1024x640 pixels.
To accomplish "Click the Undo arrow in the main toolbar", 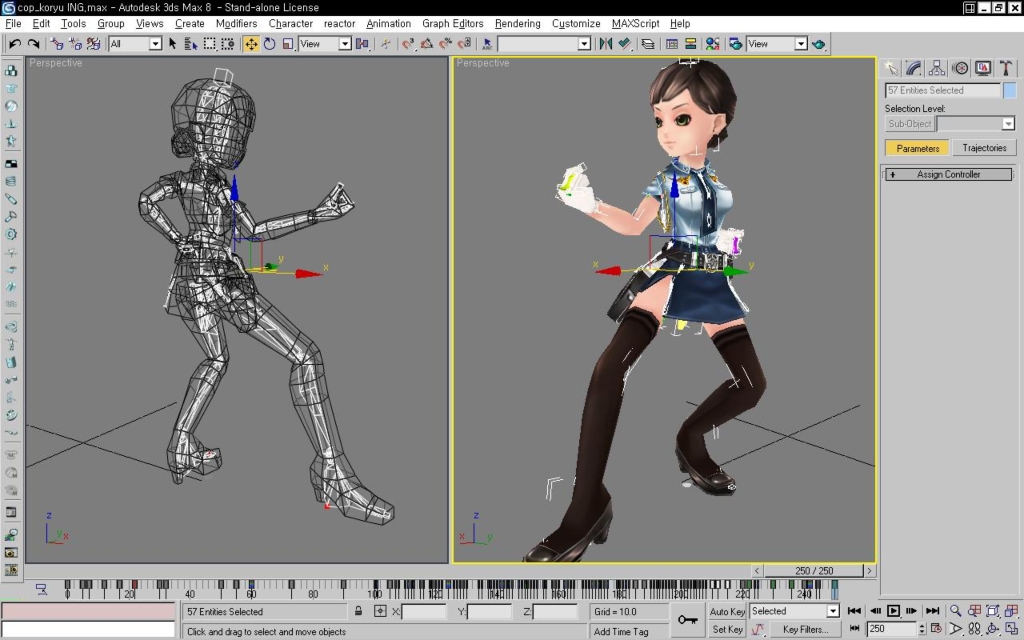I will pos(14,44).
